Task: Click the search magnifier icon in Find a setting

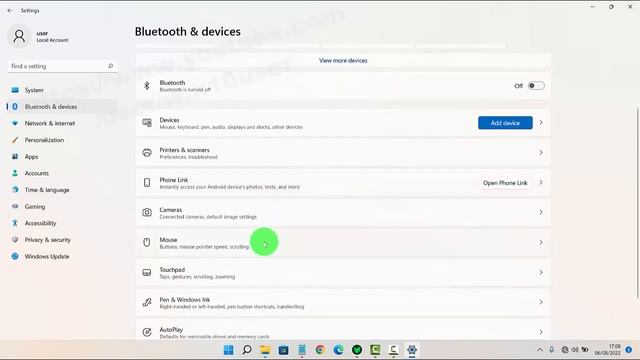Action: point(110,66)
